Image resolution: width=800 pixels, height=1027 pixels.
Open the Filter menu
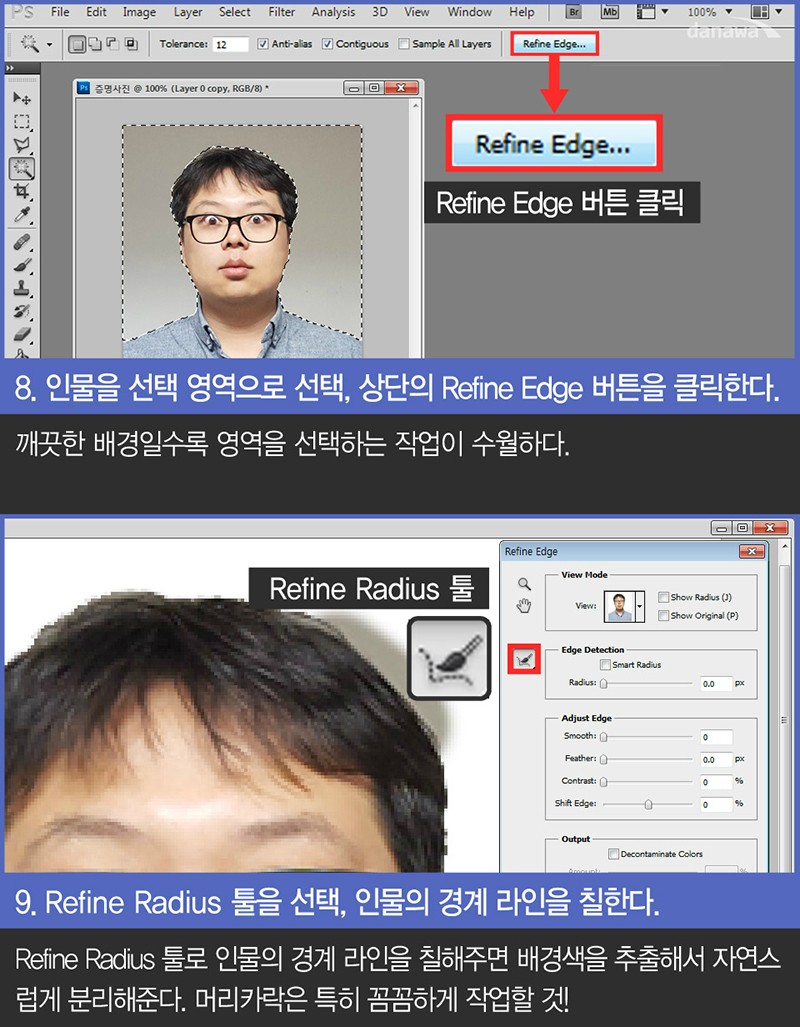tap(282, 12)
